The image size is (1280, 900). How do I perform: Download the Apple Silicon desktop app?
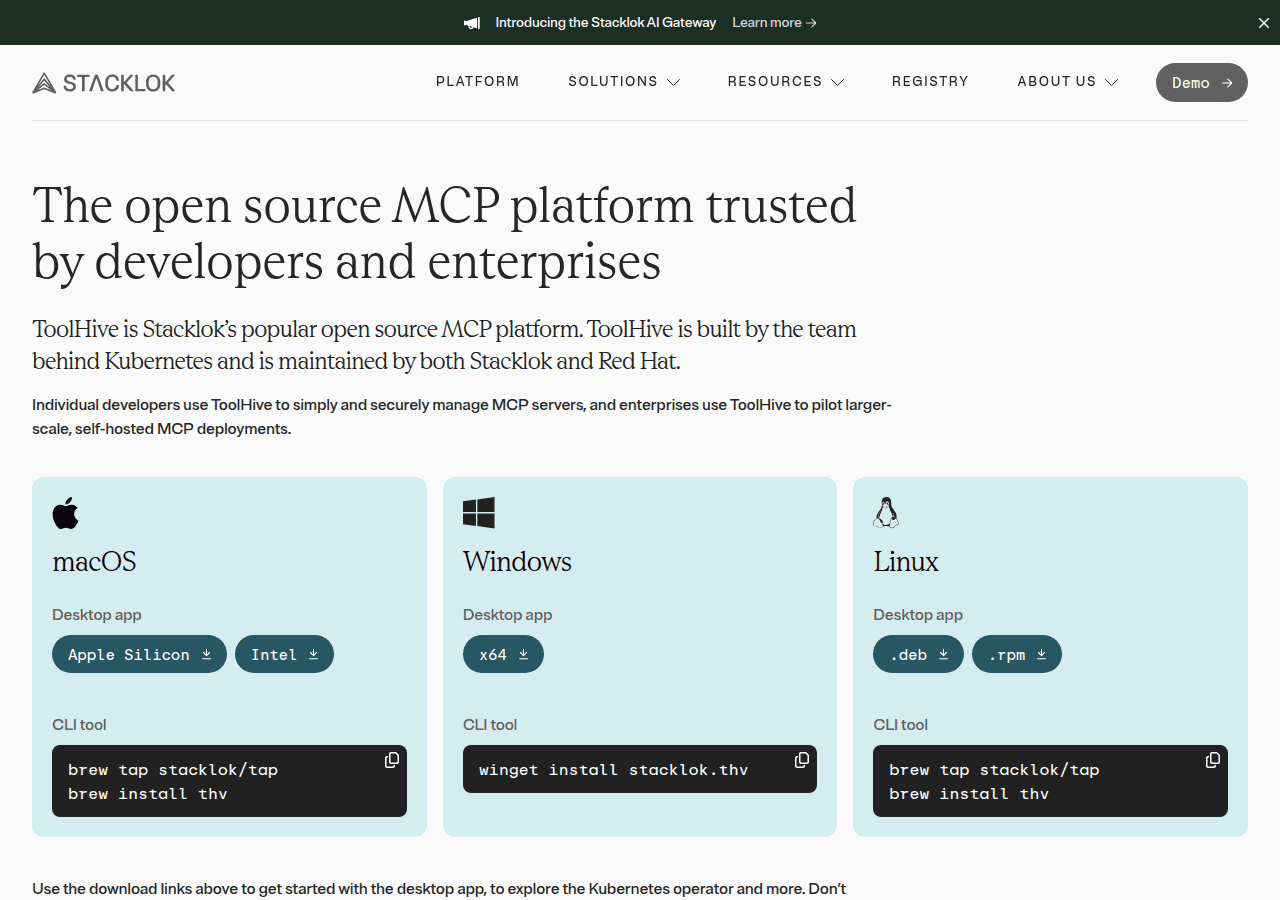pyautogui.click(x=139, y=654)
